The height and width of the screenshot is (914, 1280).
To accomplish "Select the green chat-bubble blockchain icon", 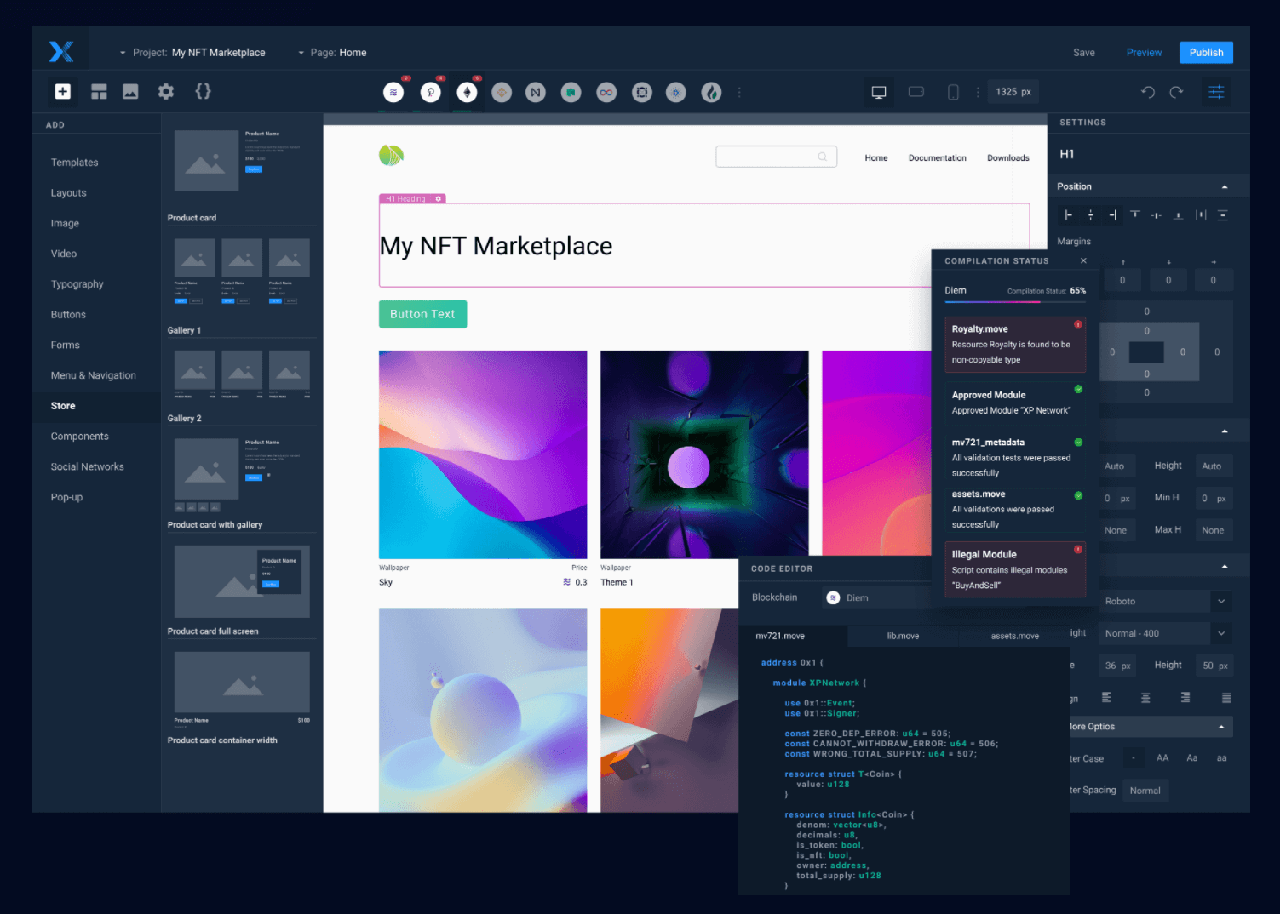I will pos(571,92).
